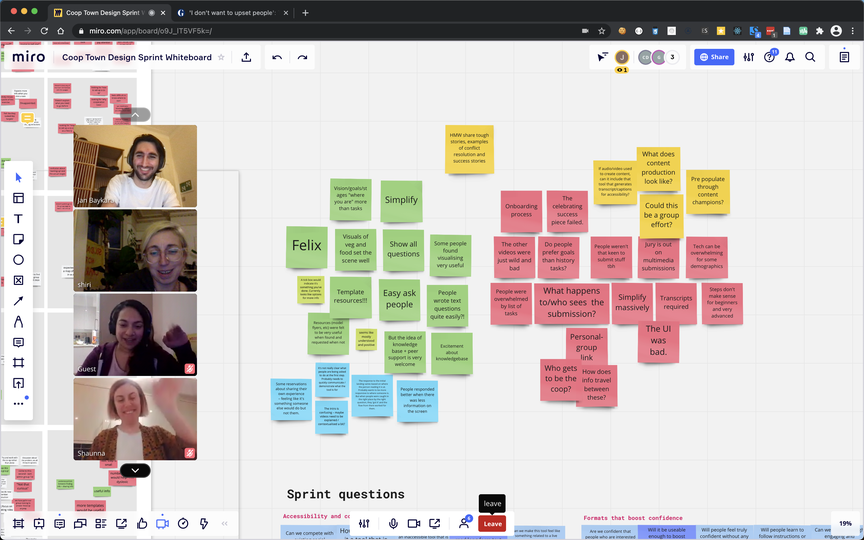Star the Coop Town Design Sprint board
Viewport: 864px width, 540px height.
(x=221, y=57)
